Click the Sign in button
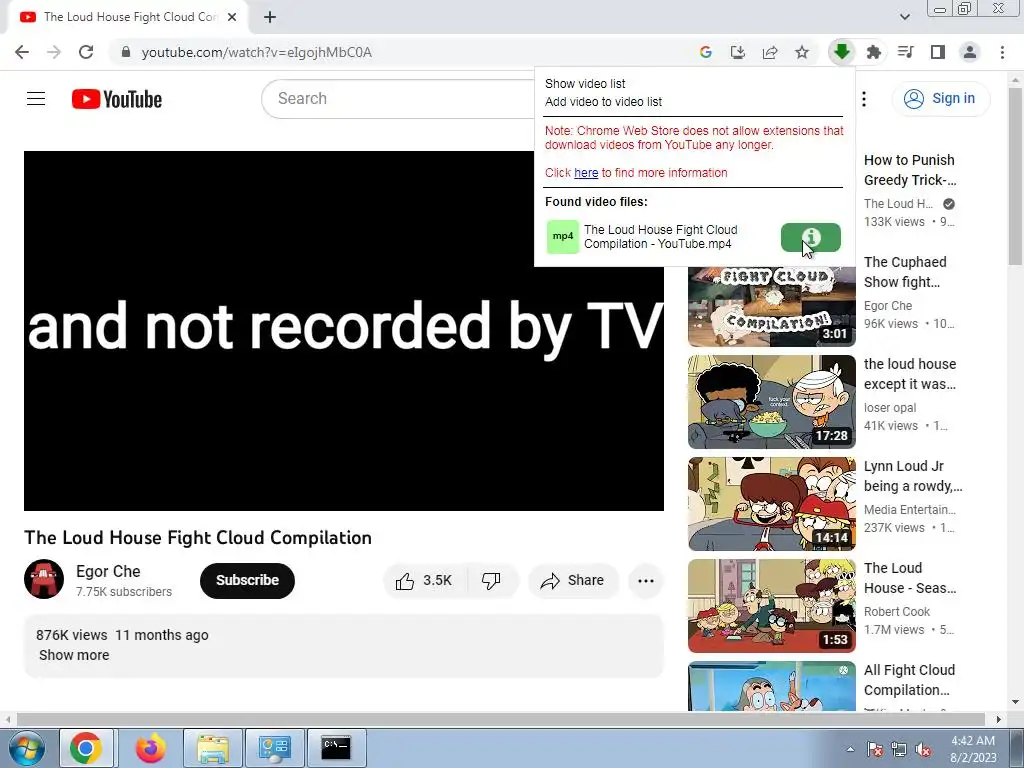Image resolution: width=1024 pixels, height=768 pixels. [940, 99]
